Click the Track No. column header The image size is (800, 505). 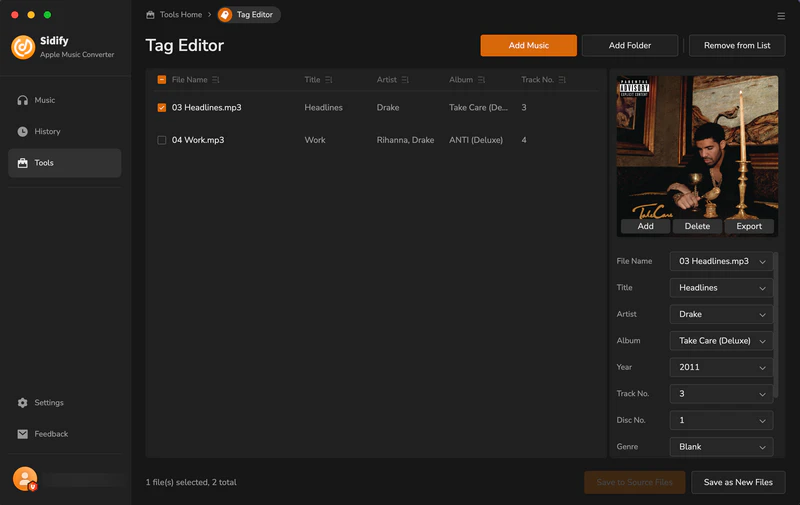coord(537,80)
